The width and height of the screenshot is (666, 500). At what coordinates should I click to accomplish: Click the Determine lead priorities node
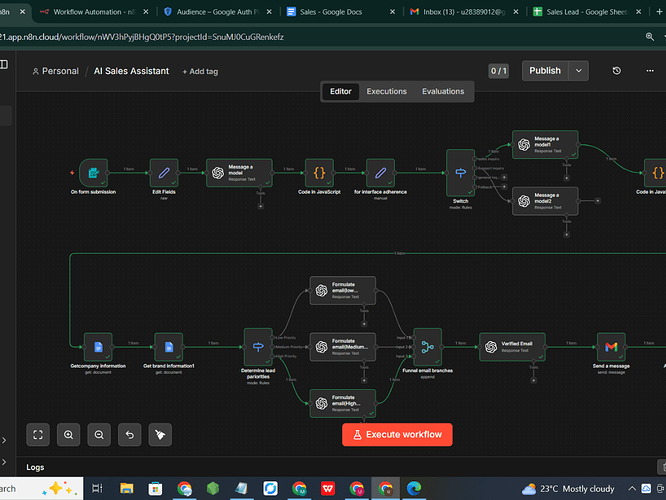[258, 346]
